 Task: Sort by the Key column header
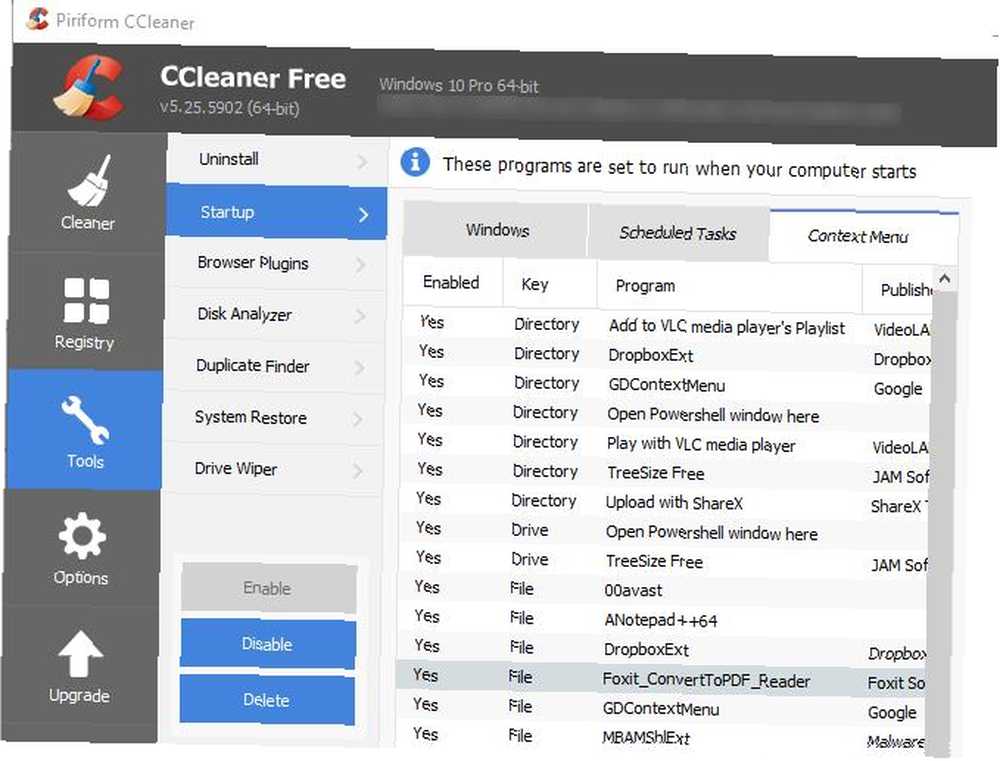(550, 284)
